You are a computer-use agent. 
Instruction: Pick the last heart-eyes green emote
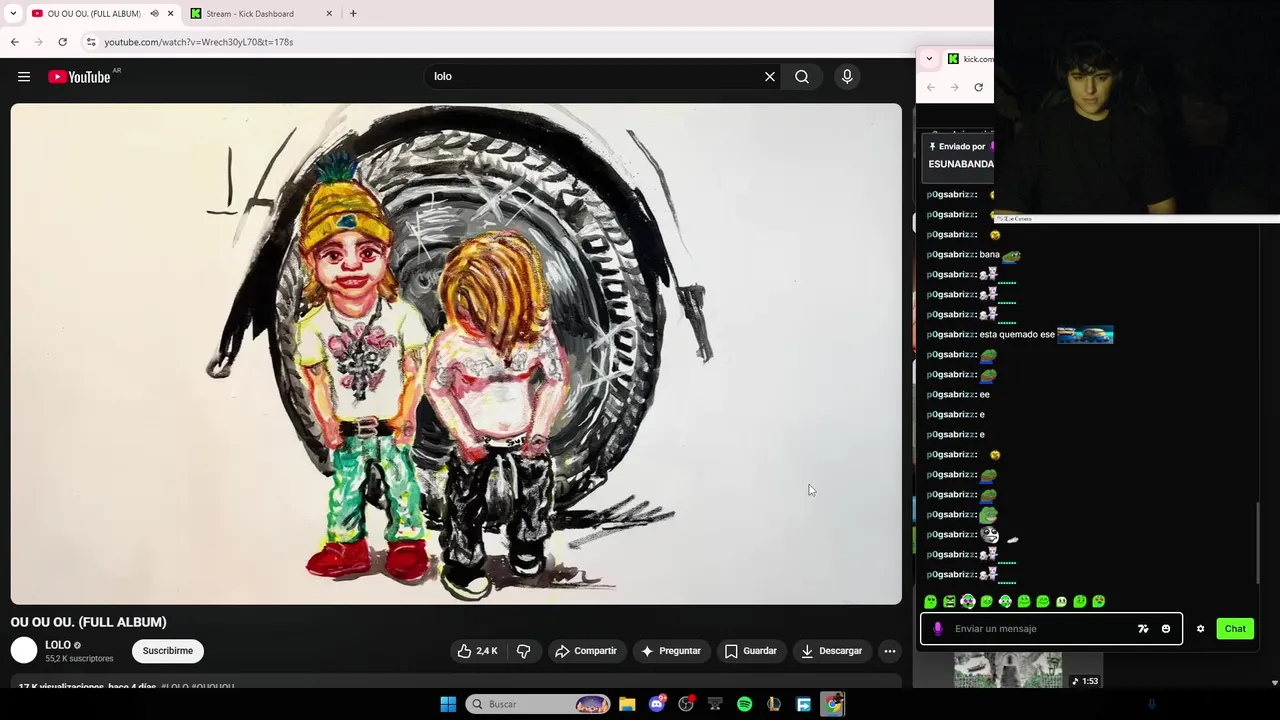(x=1098, y=602)
